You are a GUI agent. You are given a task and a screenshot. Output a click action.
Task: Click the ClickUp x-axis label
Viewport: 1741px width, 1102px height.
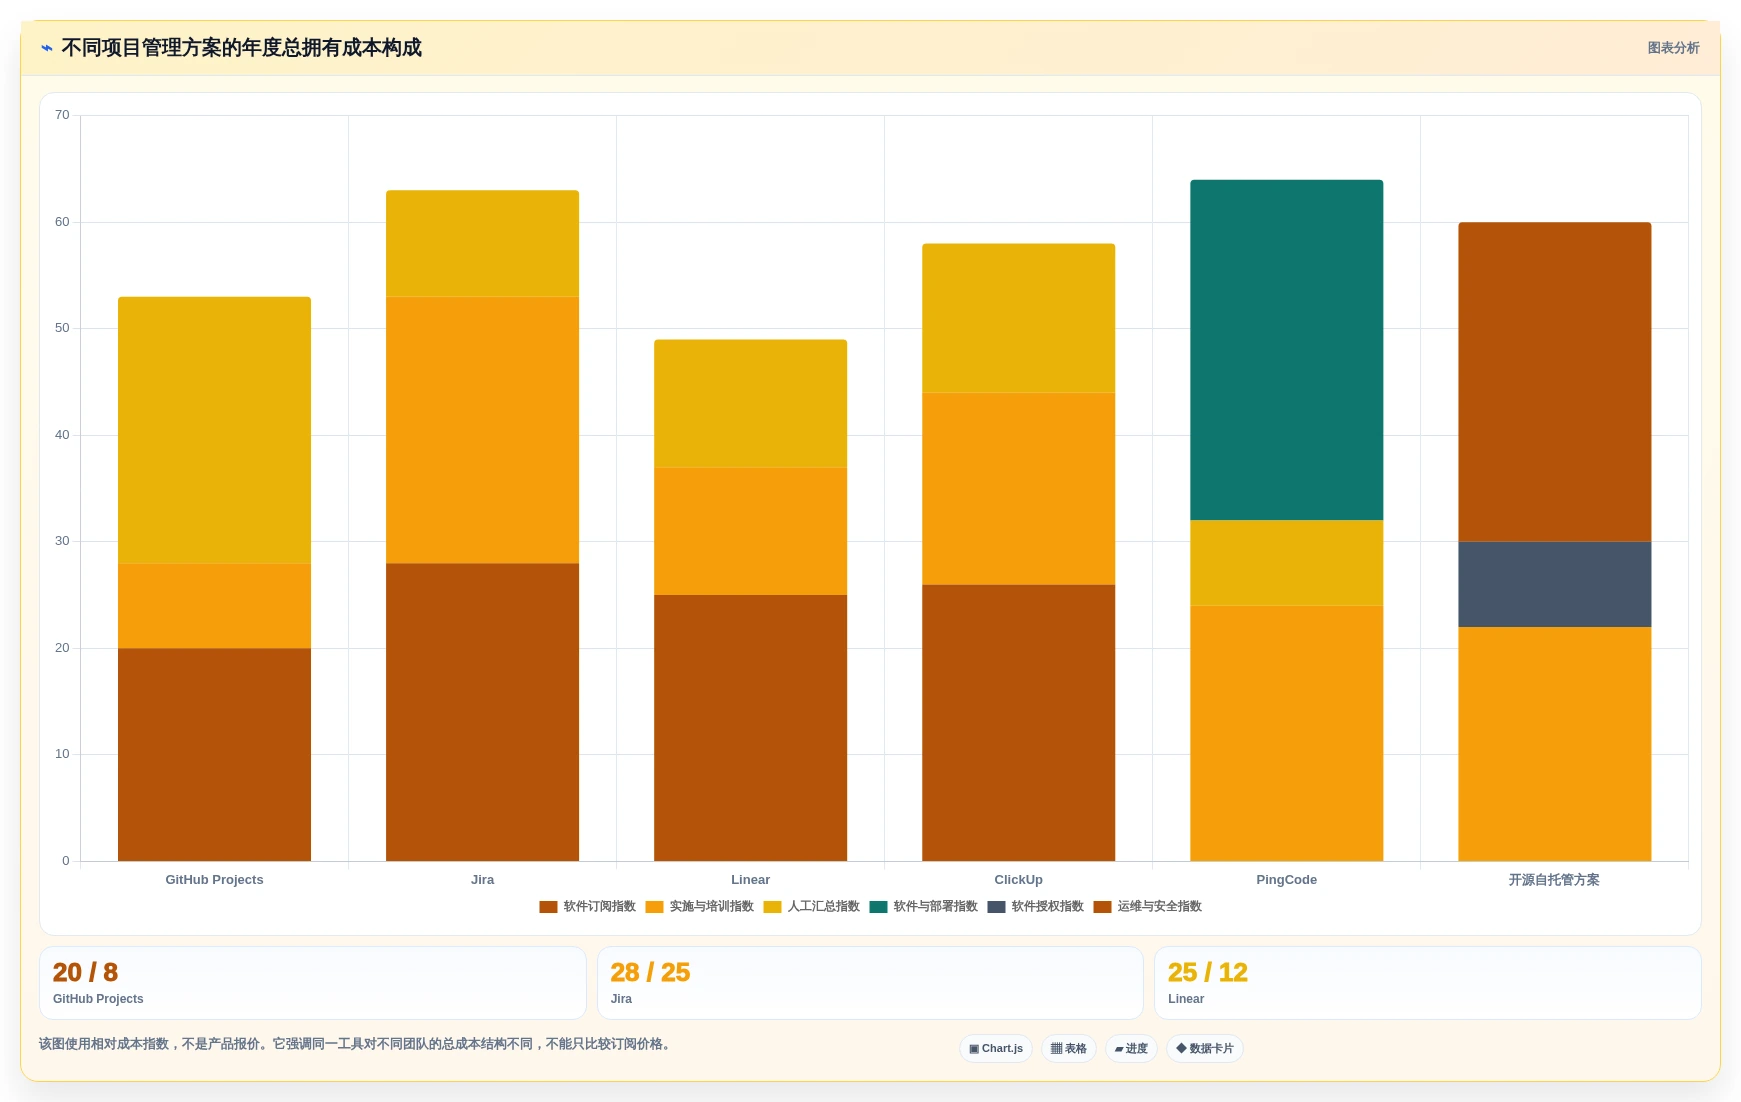(1018, 880)
